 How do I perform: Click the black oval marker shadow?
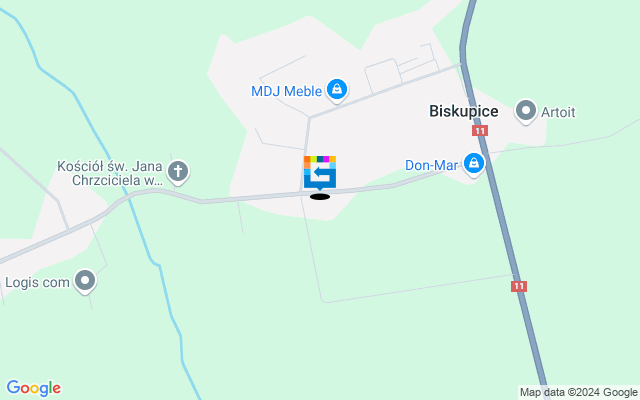tap(320, 197)
